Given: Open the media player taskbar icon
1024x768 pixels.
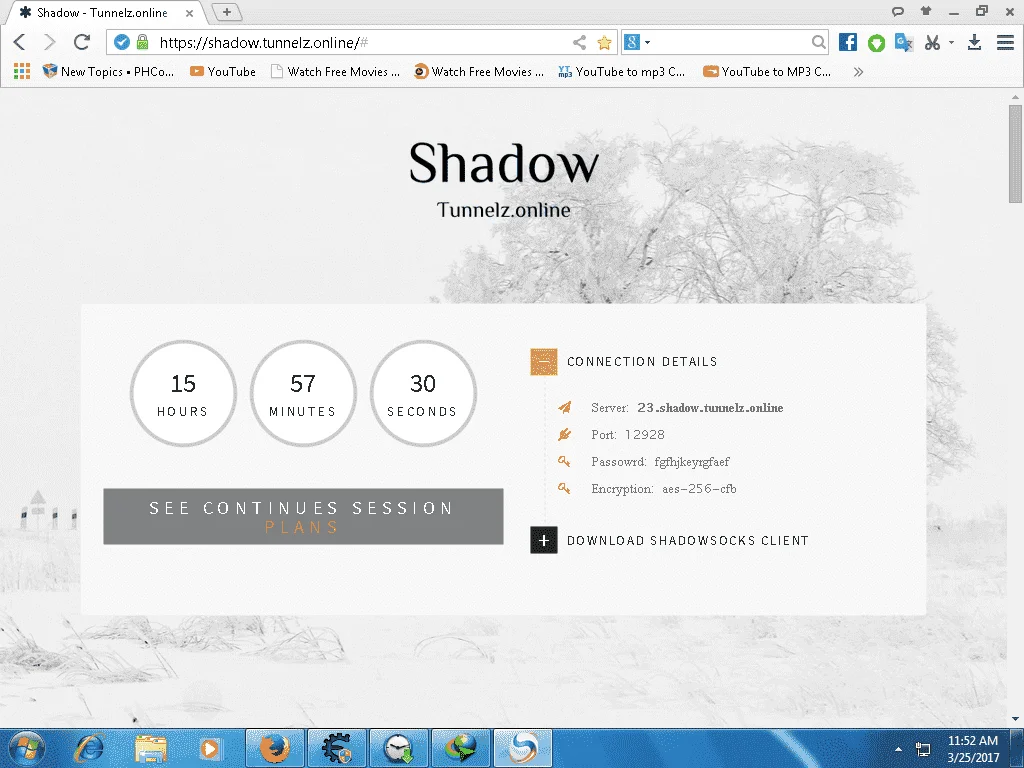Looking at the screenshot, I should click(x=210, y=748).
